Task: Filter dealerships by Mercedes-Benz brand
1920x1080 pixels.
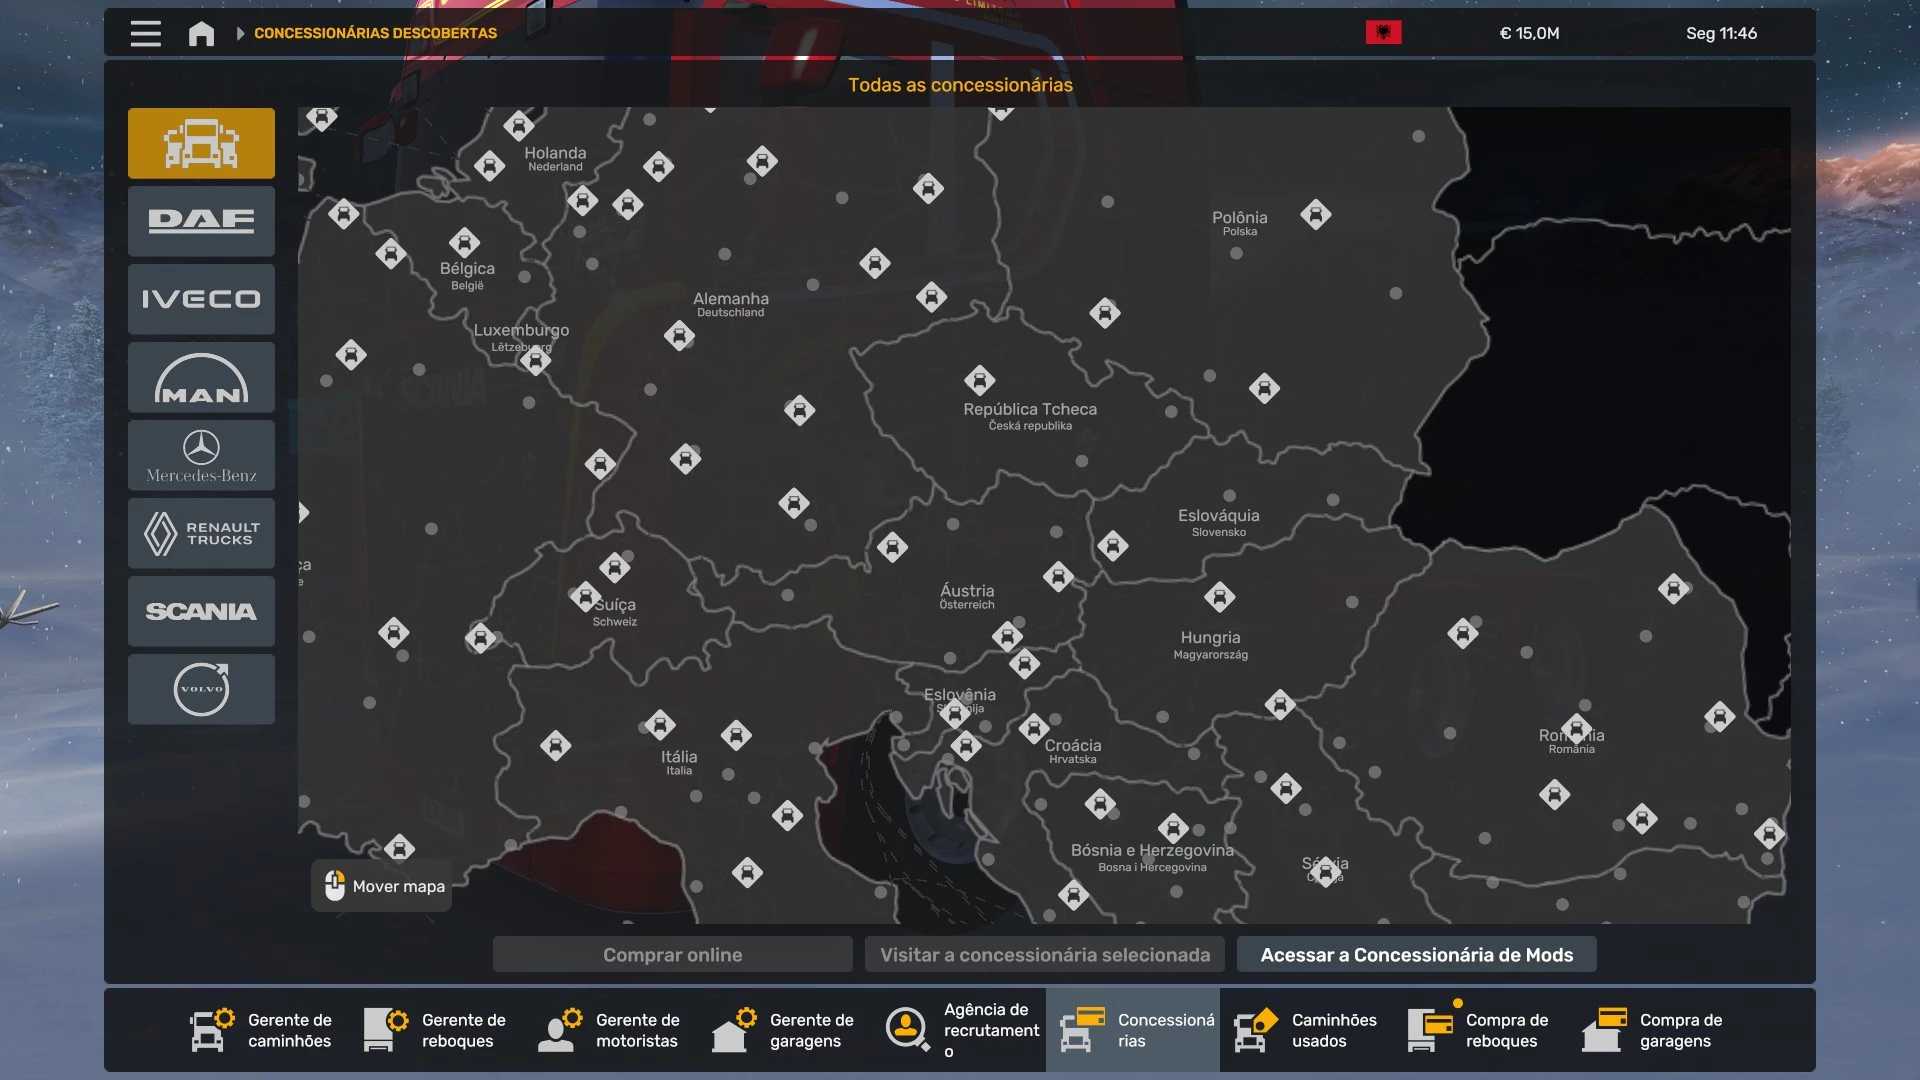Action: [201, 455]
